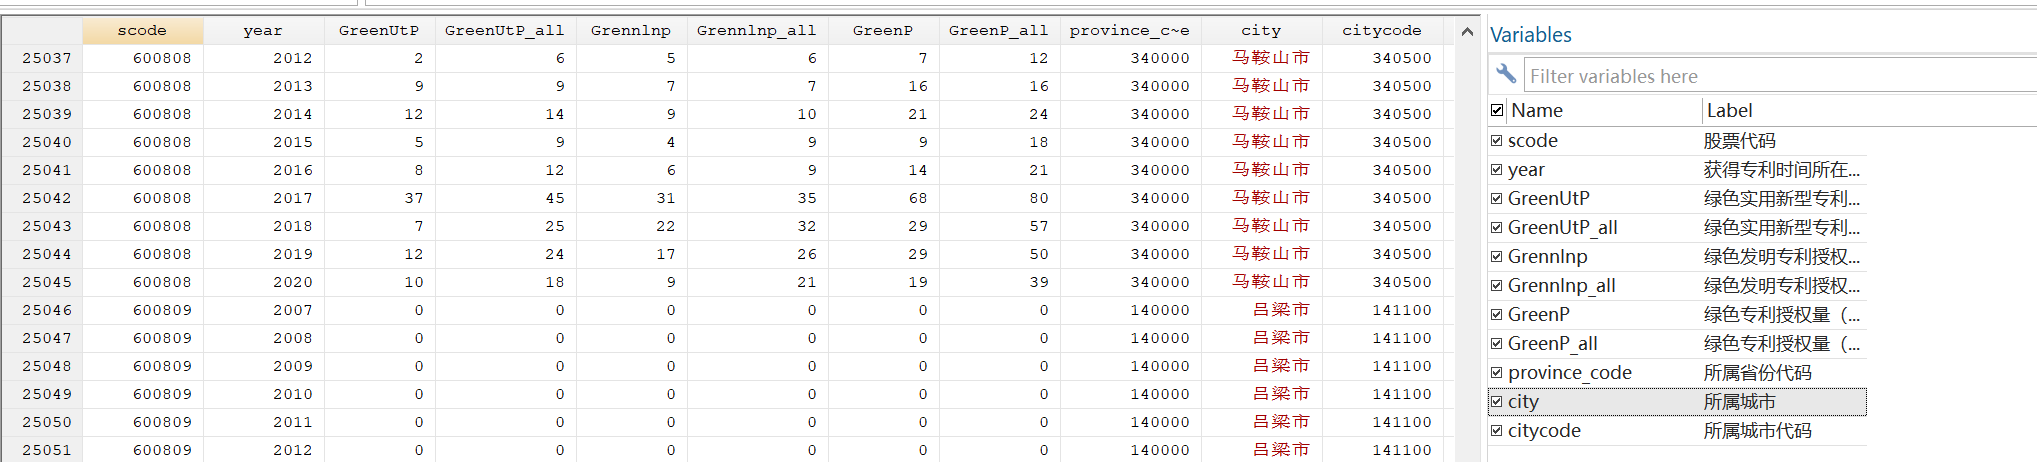Click GreenUtP cell 37 in row 25042
2037x462 pixels.
(379, 198)
